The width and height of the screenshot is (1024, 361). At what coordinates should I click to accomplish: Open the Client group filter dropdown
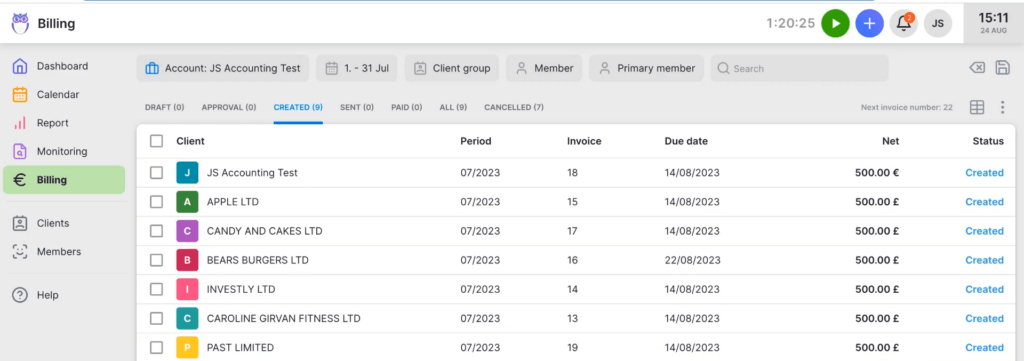click(x=452, y=68)
